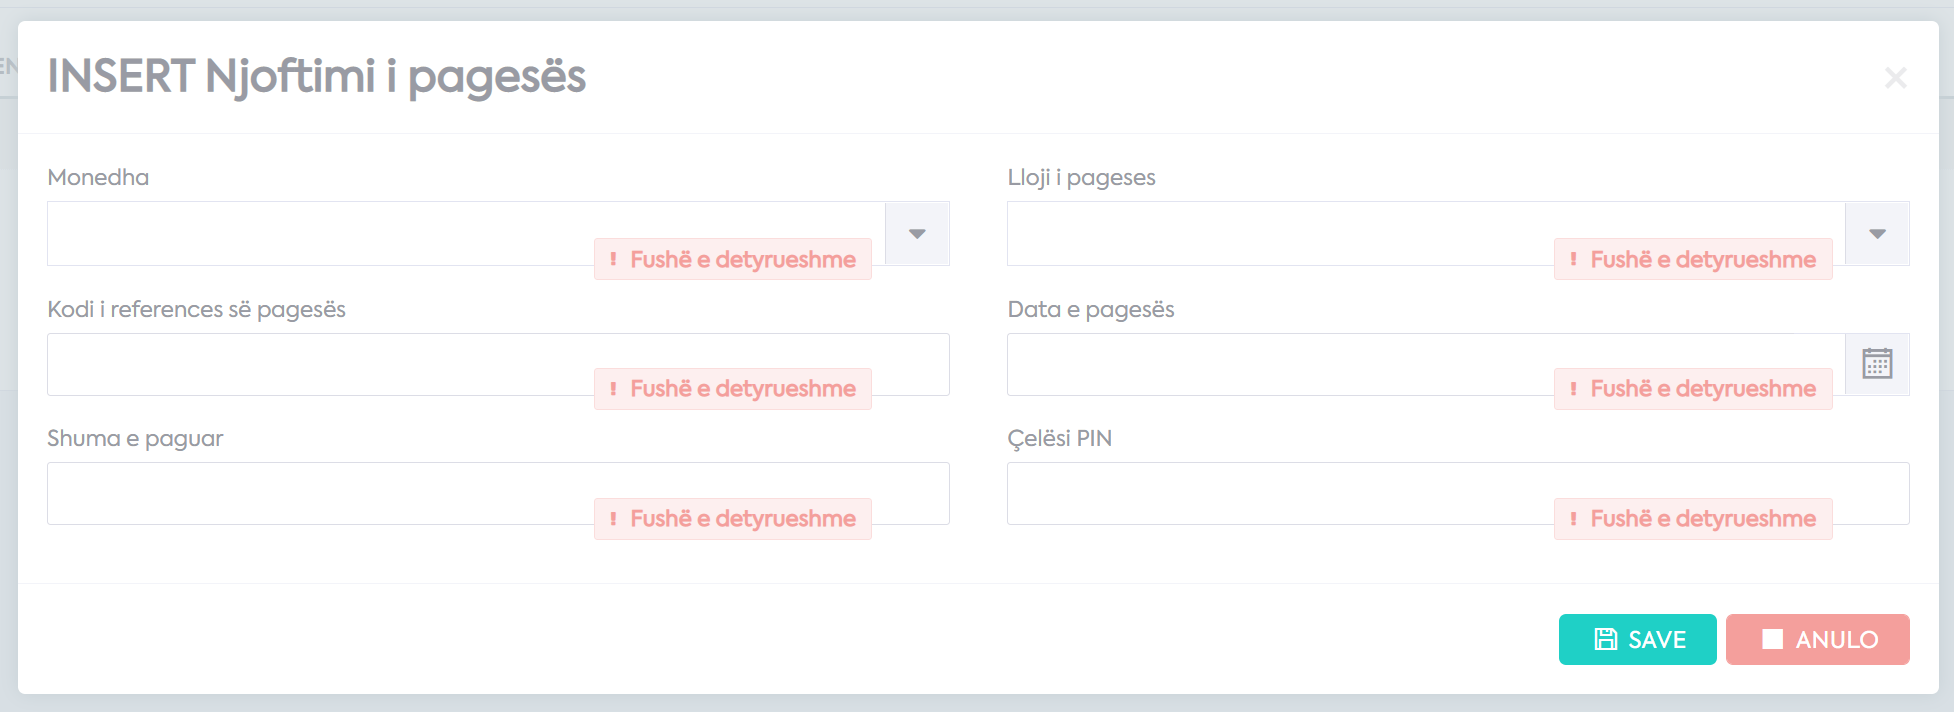Close the INSERT Njoftimi i pagesës dialog
This screenshot has width=1954, height=712.
tap(1895, 77)
